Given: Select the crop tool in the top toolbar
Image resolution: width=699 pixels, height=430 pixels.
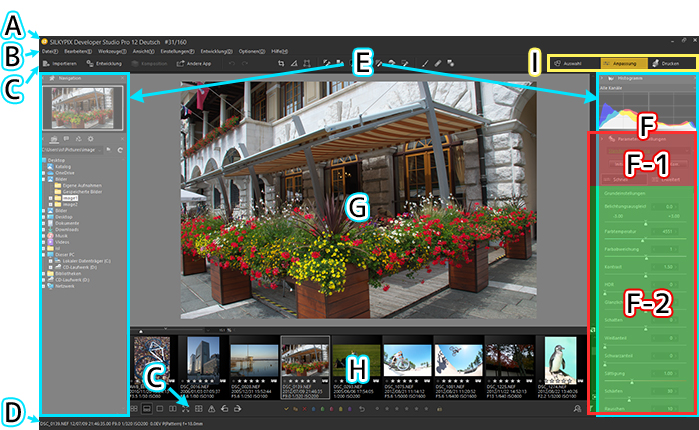Looking at the screenshot, I should (x=280, y=63).
